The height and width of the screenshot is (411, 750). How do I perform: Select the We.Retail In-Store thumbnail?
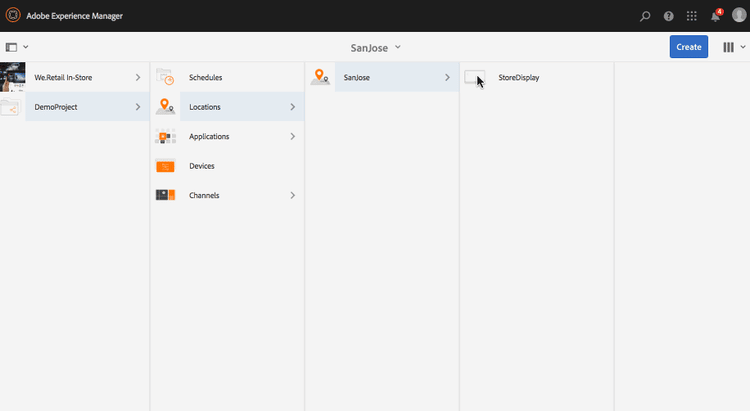pos(12,77)
